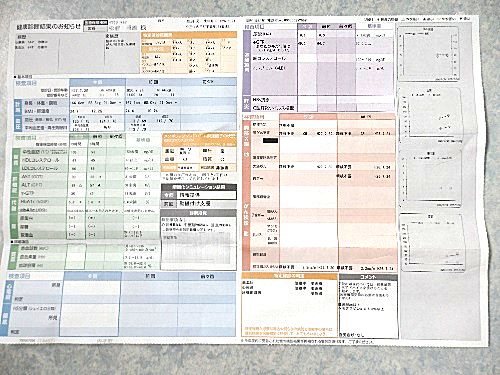The height and width of the screenshot is (375, 500).
Task: Click the BMI・腹囲 row label
Action: tap(36, 111)
